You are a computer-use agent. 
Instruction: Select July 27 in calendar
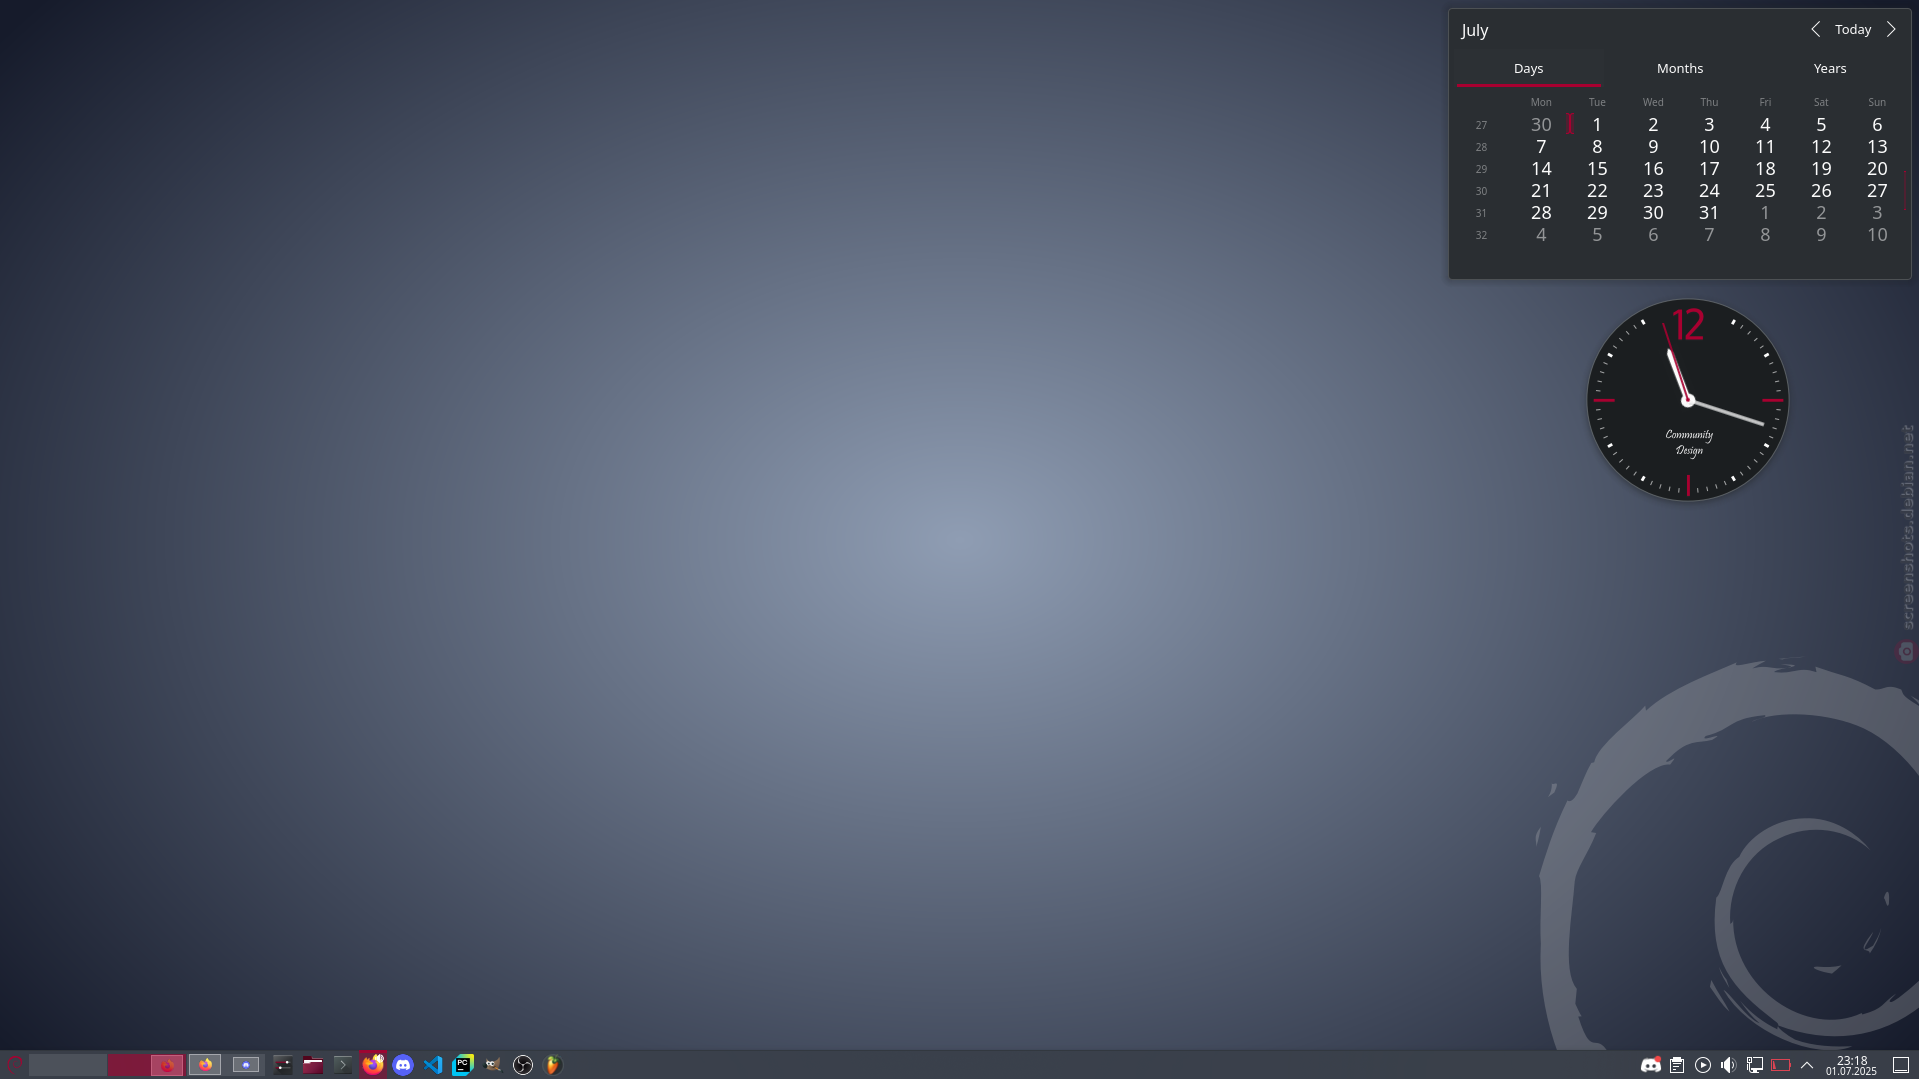(1877, 191)
